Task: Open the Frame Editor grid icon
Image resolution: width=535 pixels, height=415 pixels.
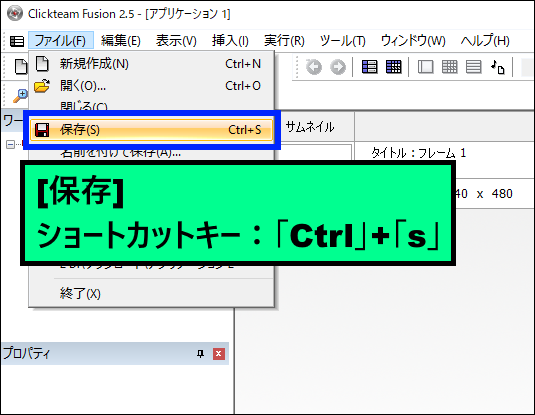Action: click(394, 67)
